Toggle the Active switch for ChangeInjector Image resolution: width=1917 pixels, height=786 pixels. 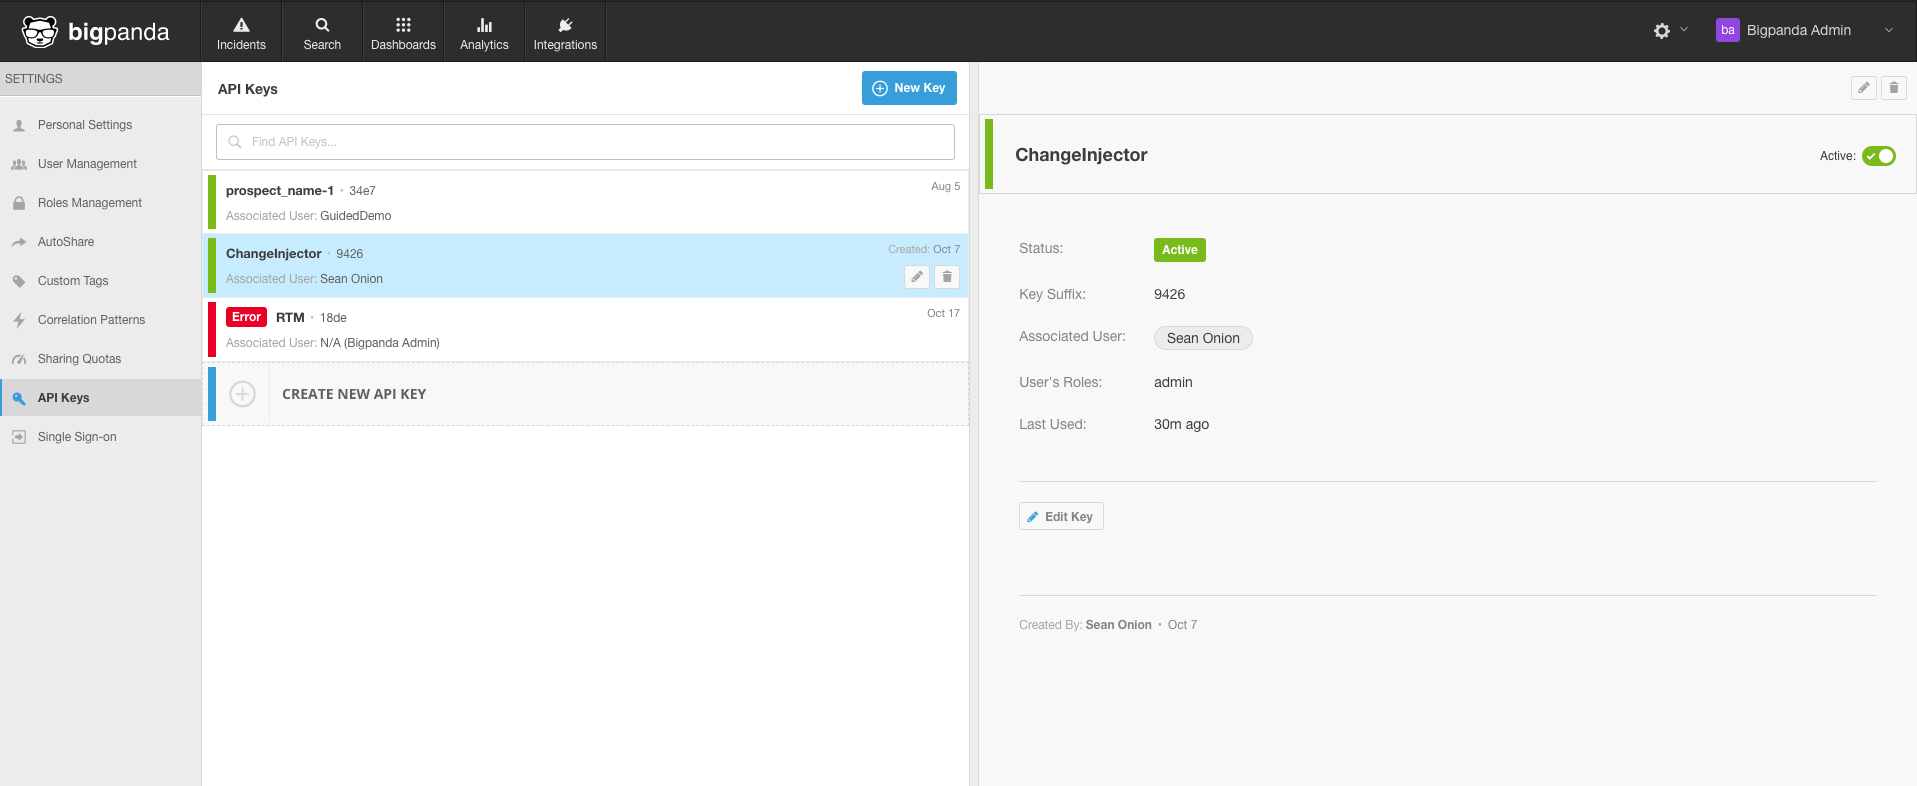click(1879, 156)
